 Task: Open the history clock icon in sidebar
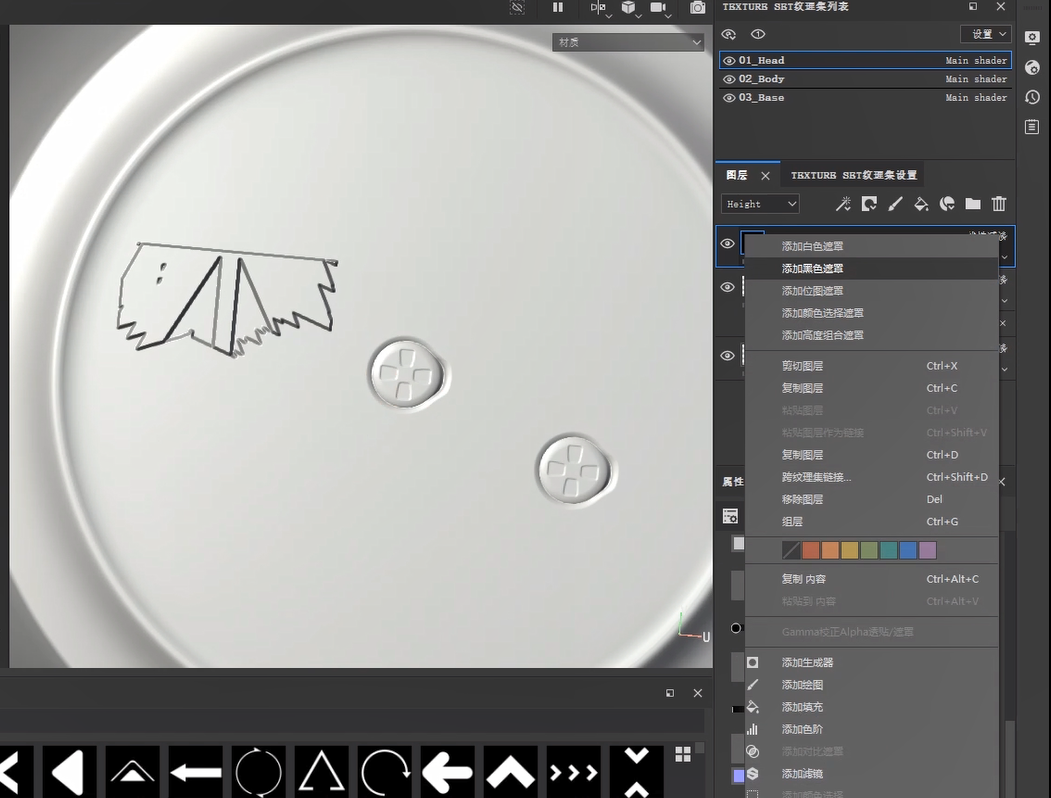click(1033, 97)
